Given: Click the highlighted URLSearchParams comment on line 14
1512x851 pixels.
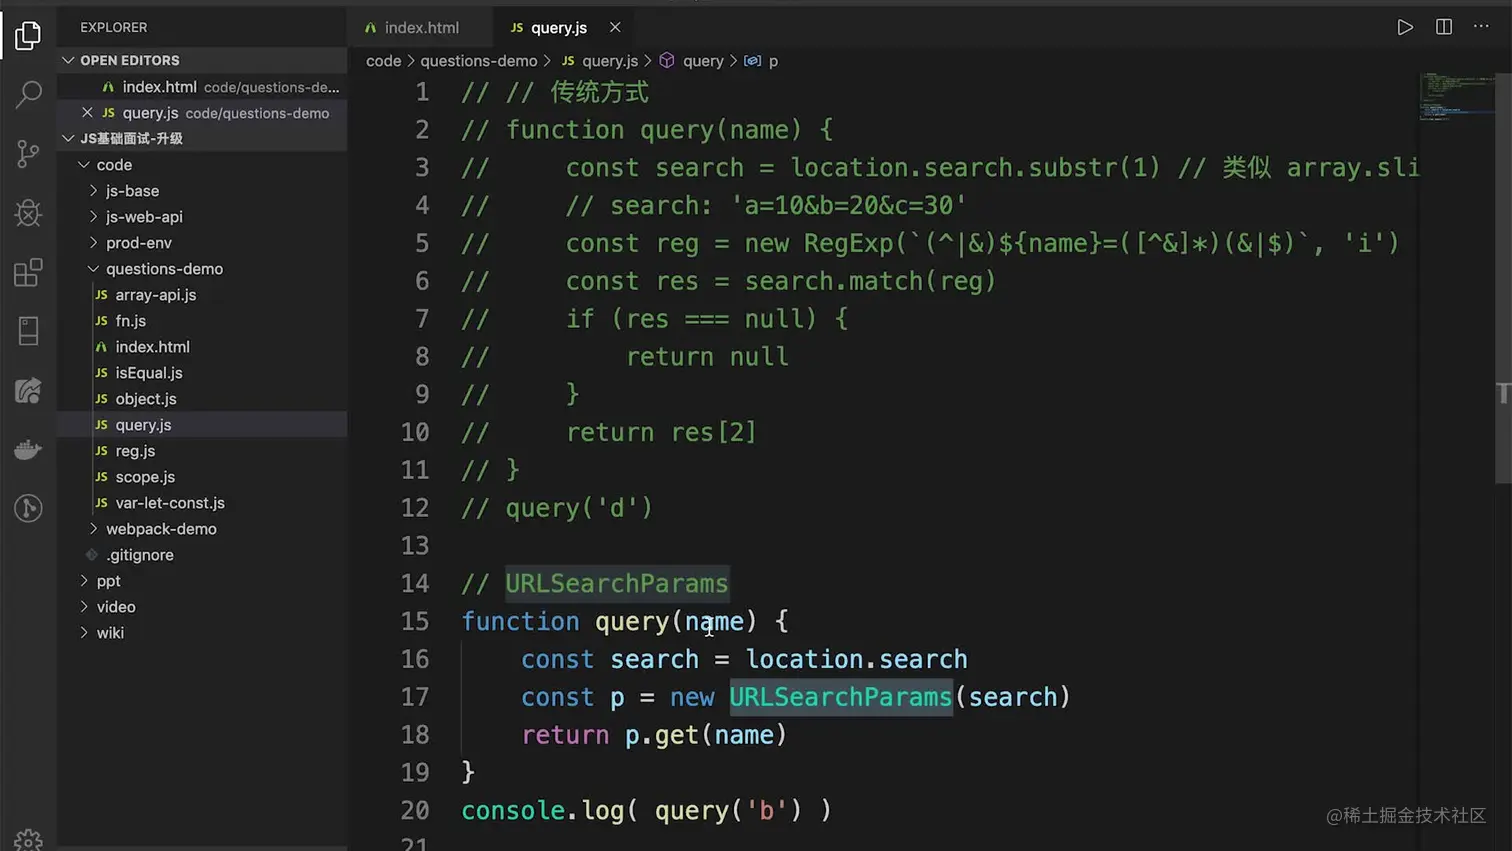Looking at the screenshot, I should click(x=617, y=583).
